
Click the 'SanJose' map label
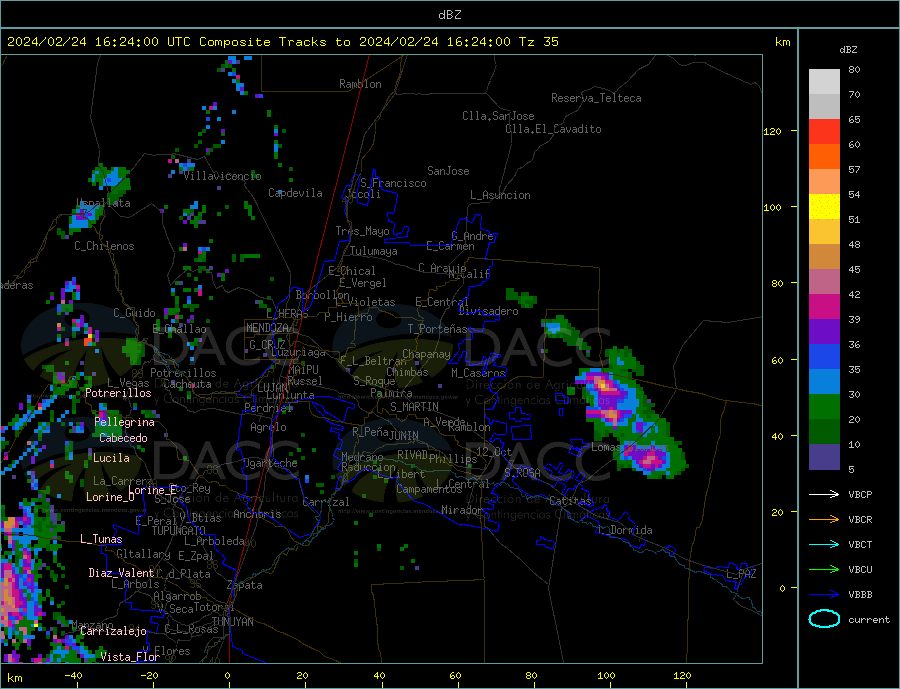click(448, 171)
